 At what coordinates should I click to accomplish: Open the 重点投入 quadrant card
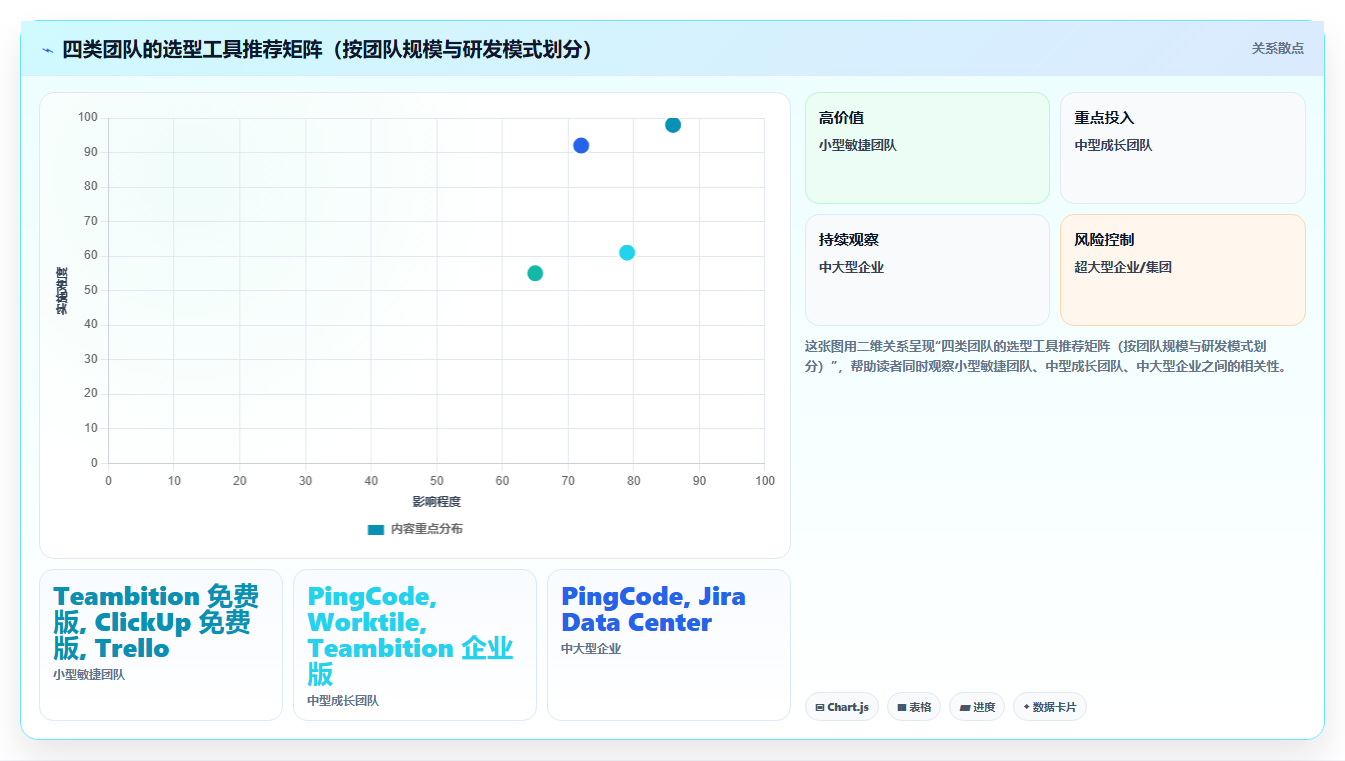[x=1183, y=148]
